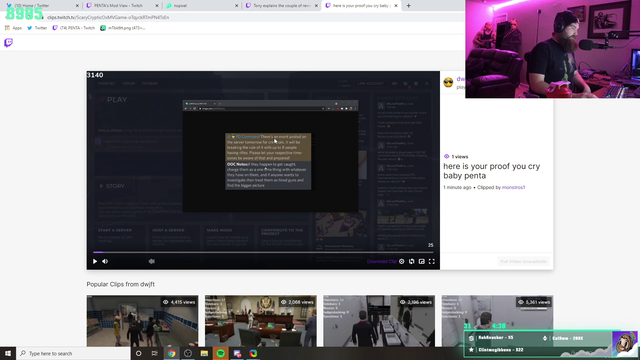Enter fullscreen on the clip player
The height and width of the screenshot is (360, 640).
point(431,261)
